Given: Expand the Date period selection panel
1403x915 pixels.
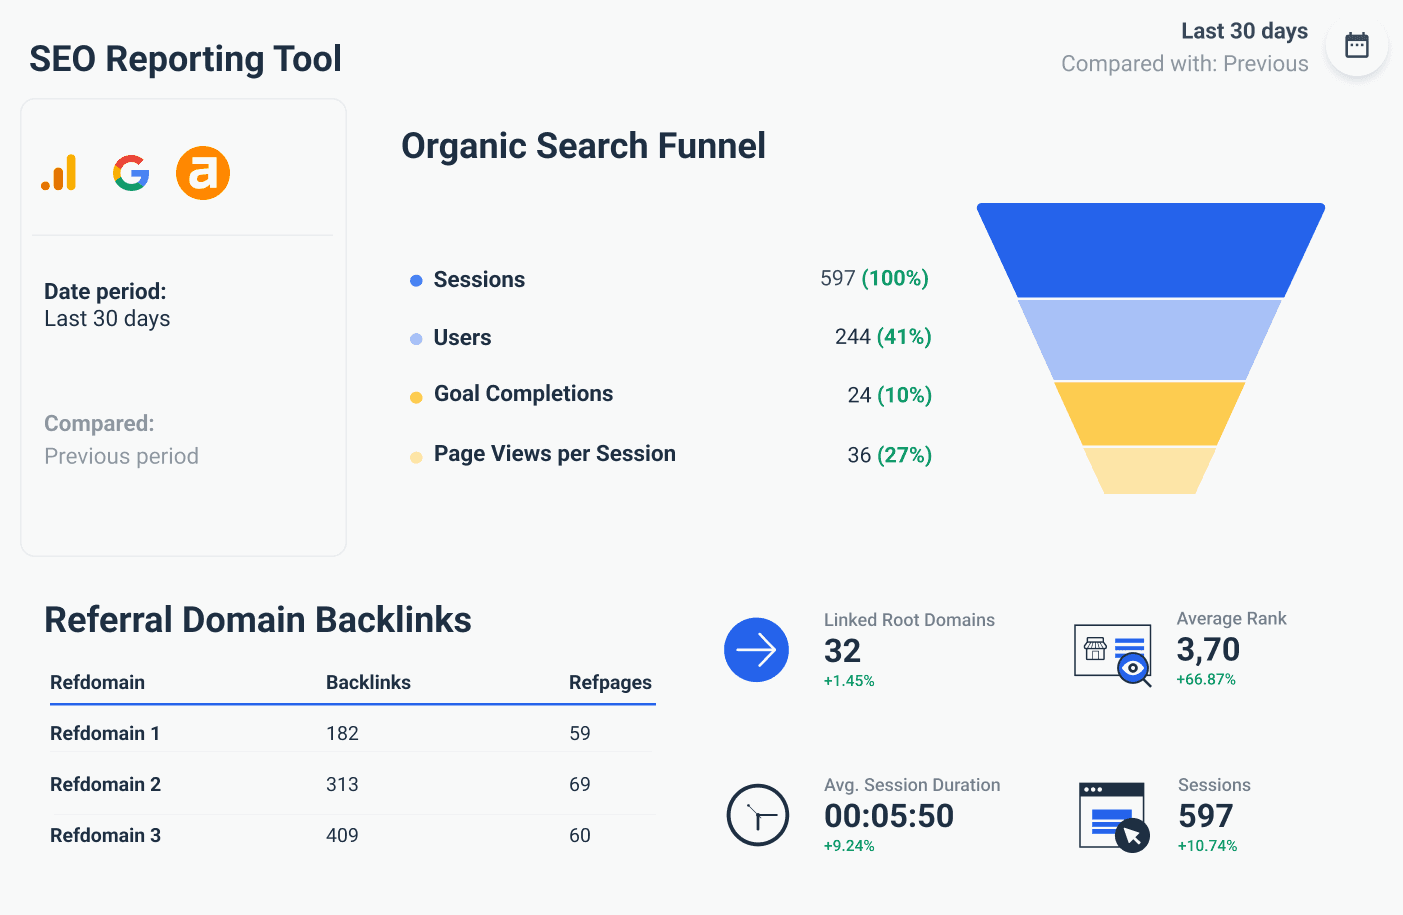Looking at the screenshot, I should click(x=107, y=304).
